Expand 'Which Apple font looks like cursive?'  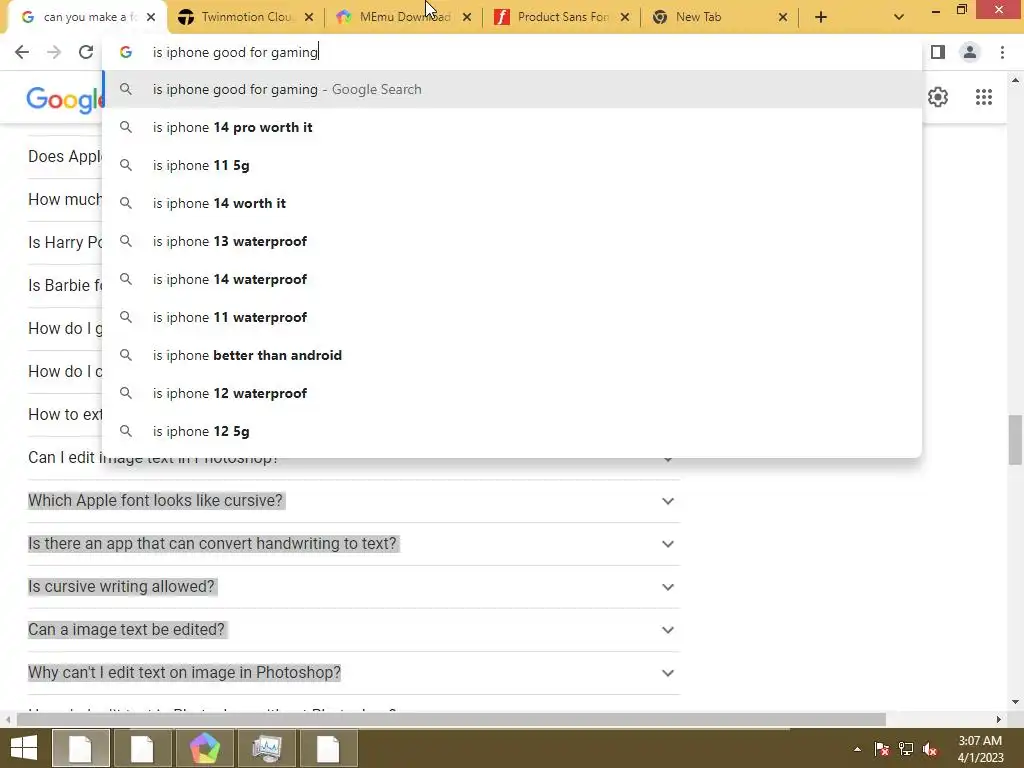[x=353, y=501]
